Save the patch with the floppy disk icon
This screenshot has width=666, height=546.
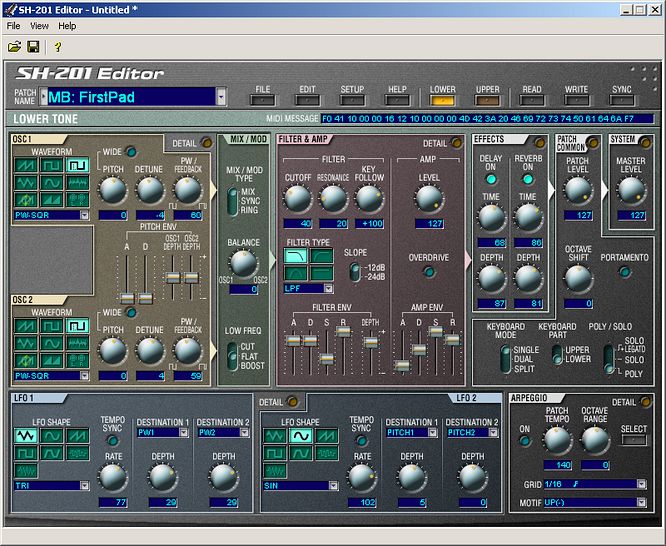33,46
